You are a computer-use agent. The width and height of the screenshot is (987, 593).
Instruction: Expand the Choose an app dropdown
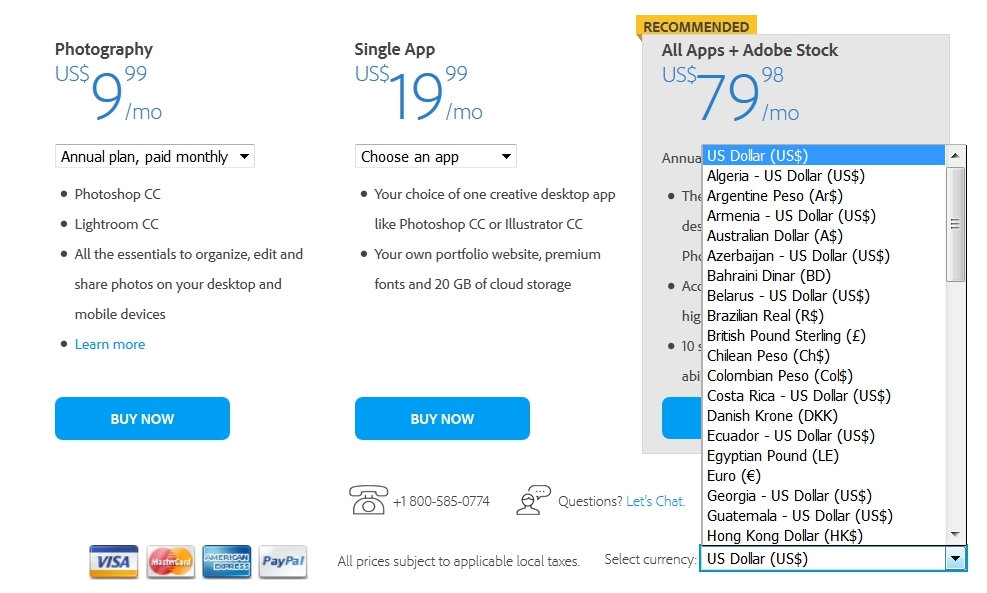[435, 156]
